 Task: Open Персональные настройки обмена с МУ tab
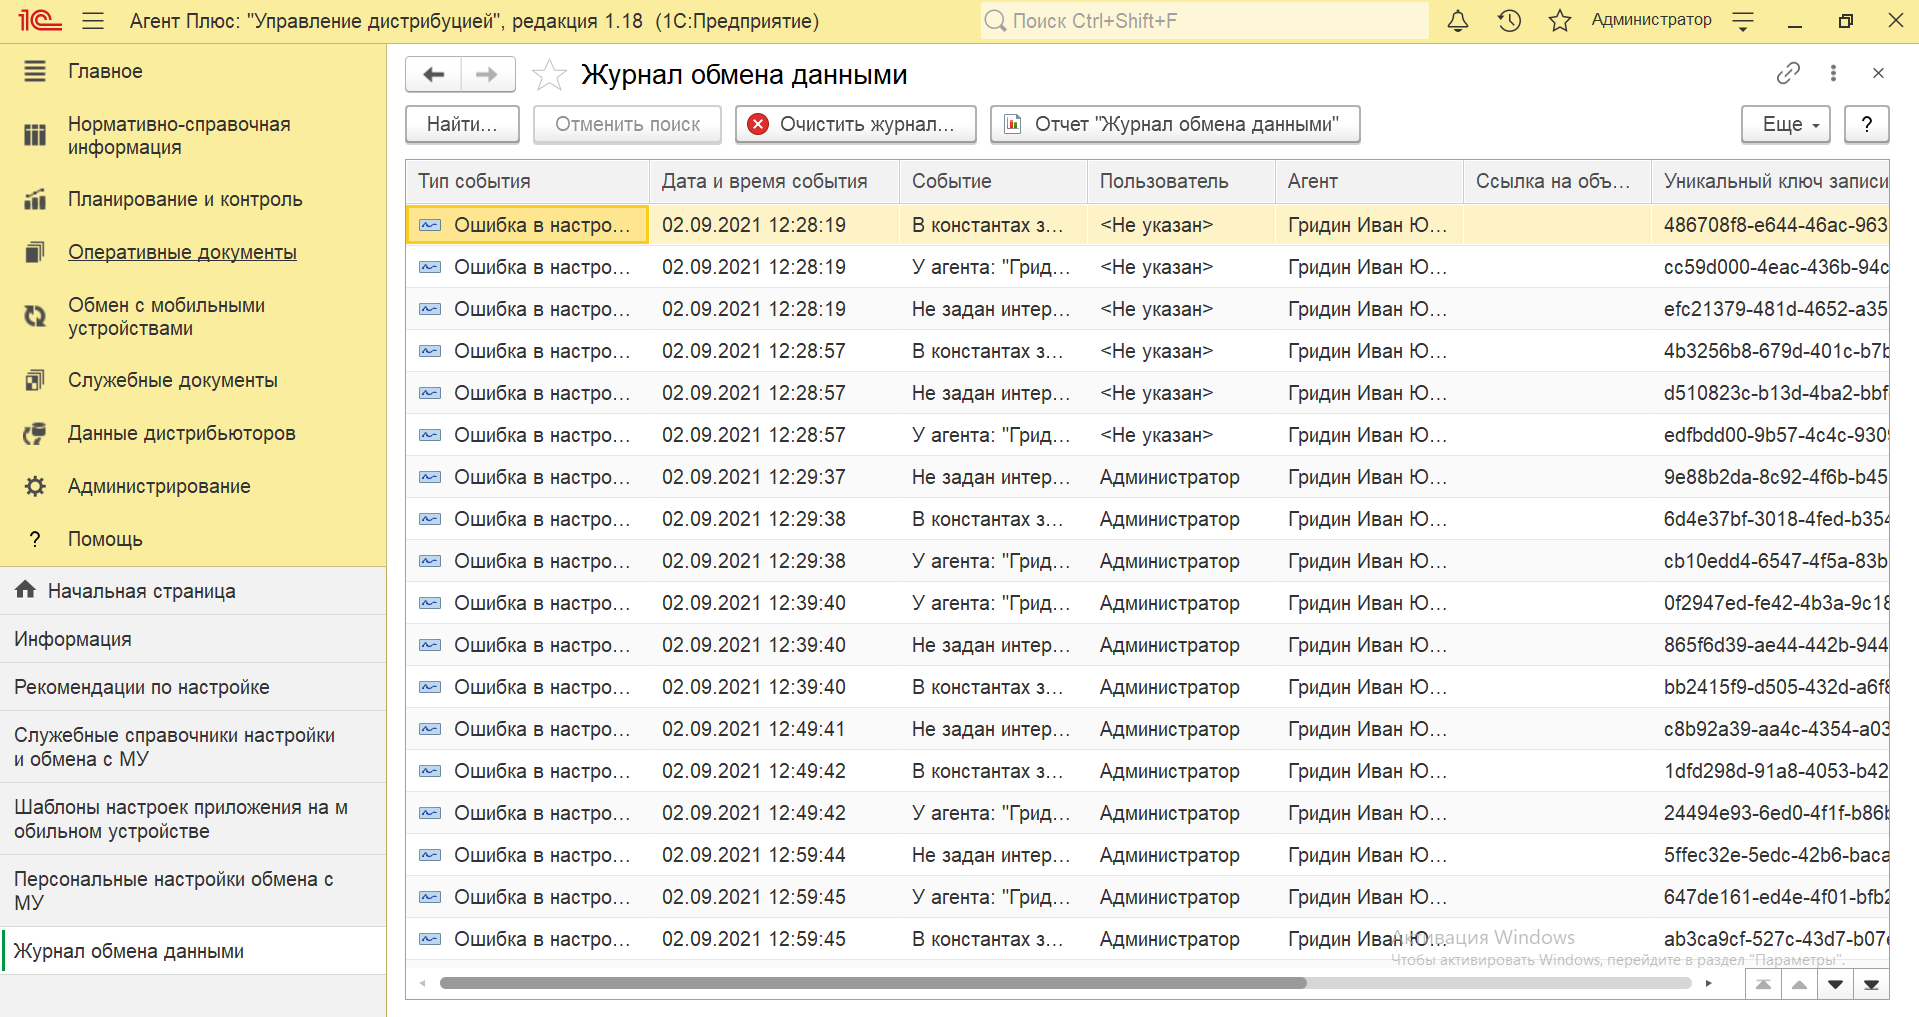click(x=193, y=891)
